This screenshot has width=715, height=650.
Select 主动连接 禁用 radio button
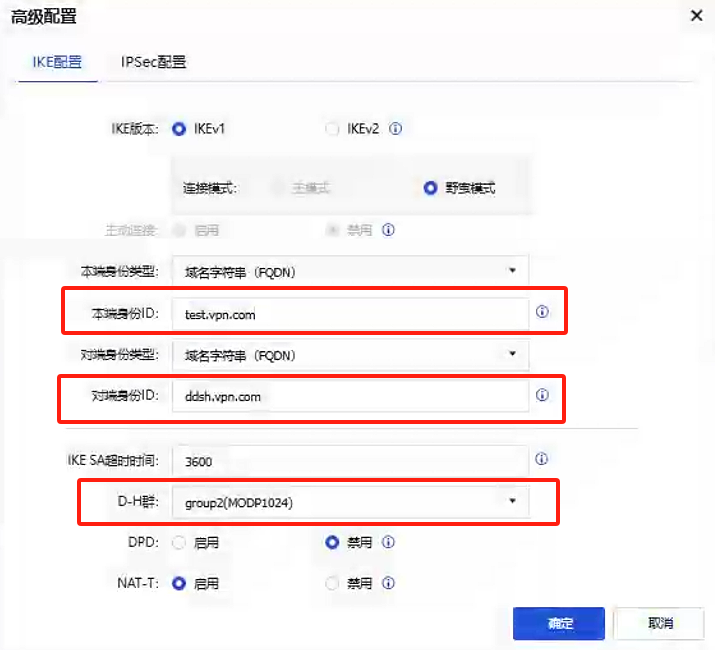click(332, 230)
